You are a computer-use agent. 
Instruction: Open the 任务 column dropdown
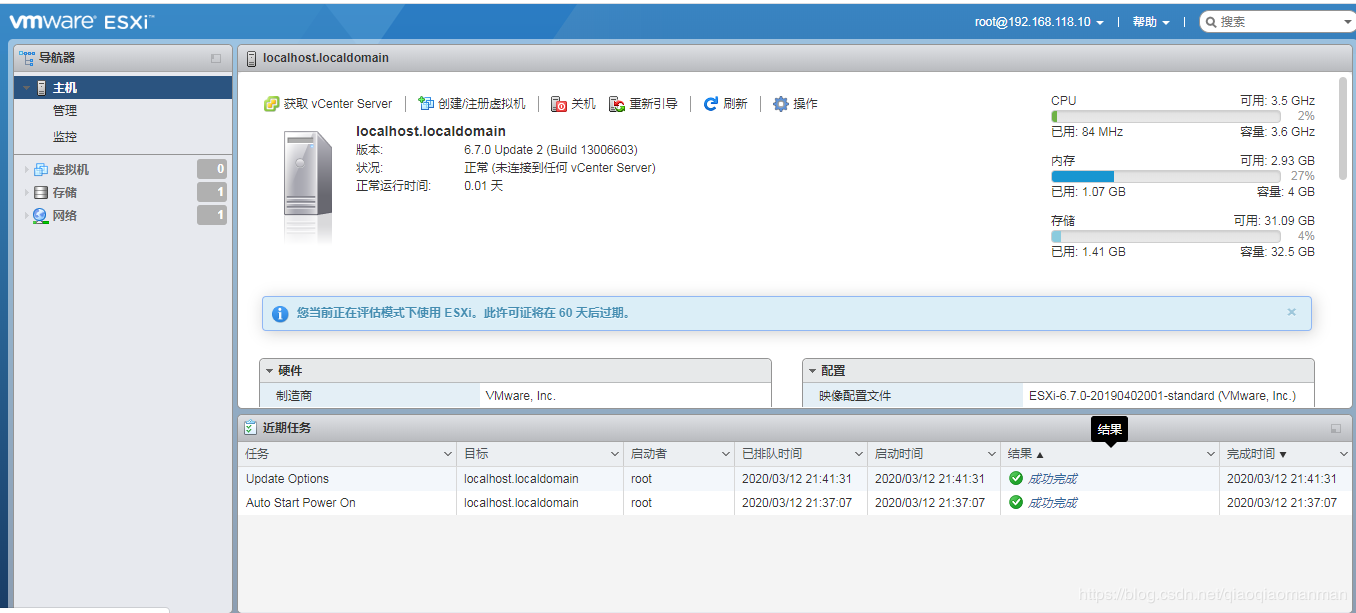pyautogui.click(x=447, y=454)
